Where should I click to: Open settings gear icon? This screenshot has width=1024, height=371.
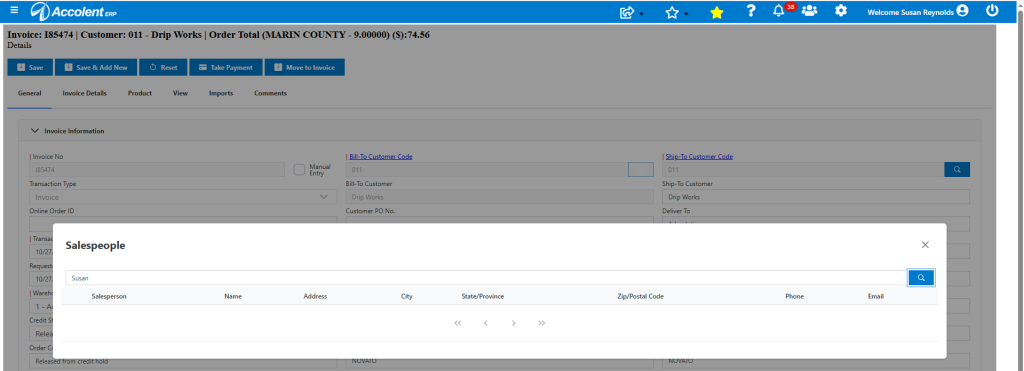(x=841, y=11)
